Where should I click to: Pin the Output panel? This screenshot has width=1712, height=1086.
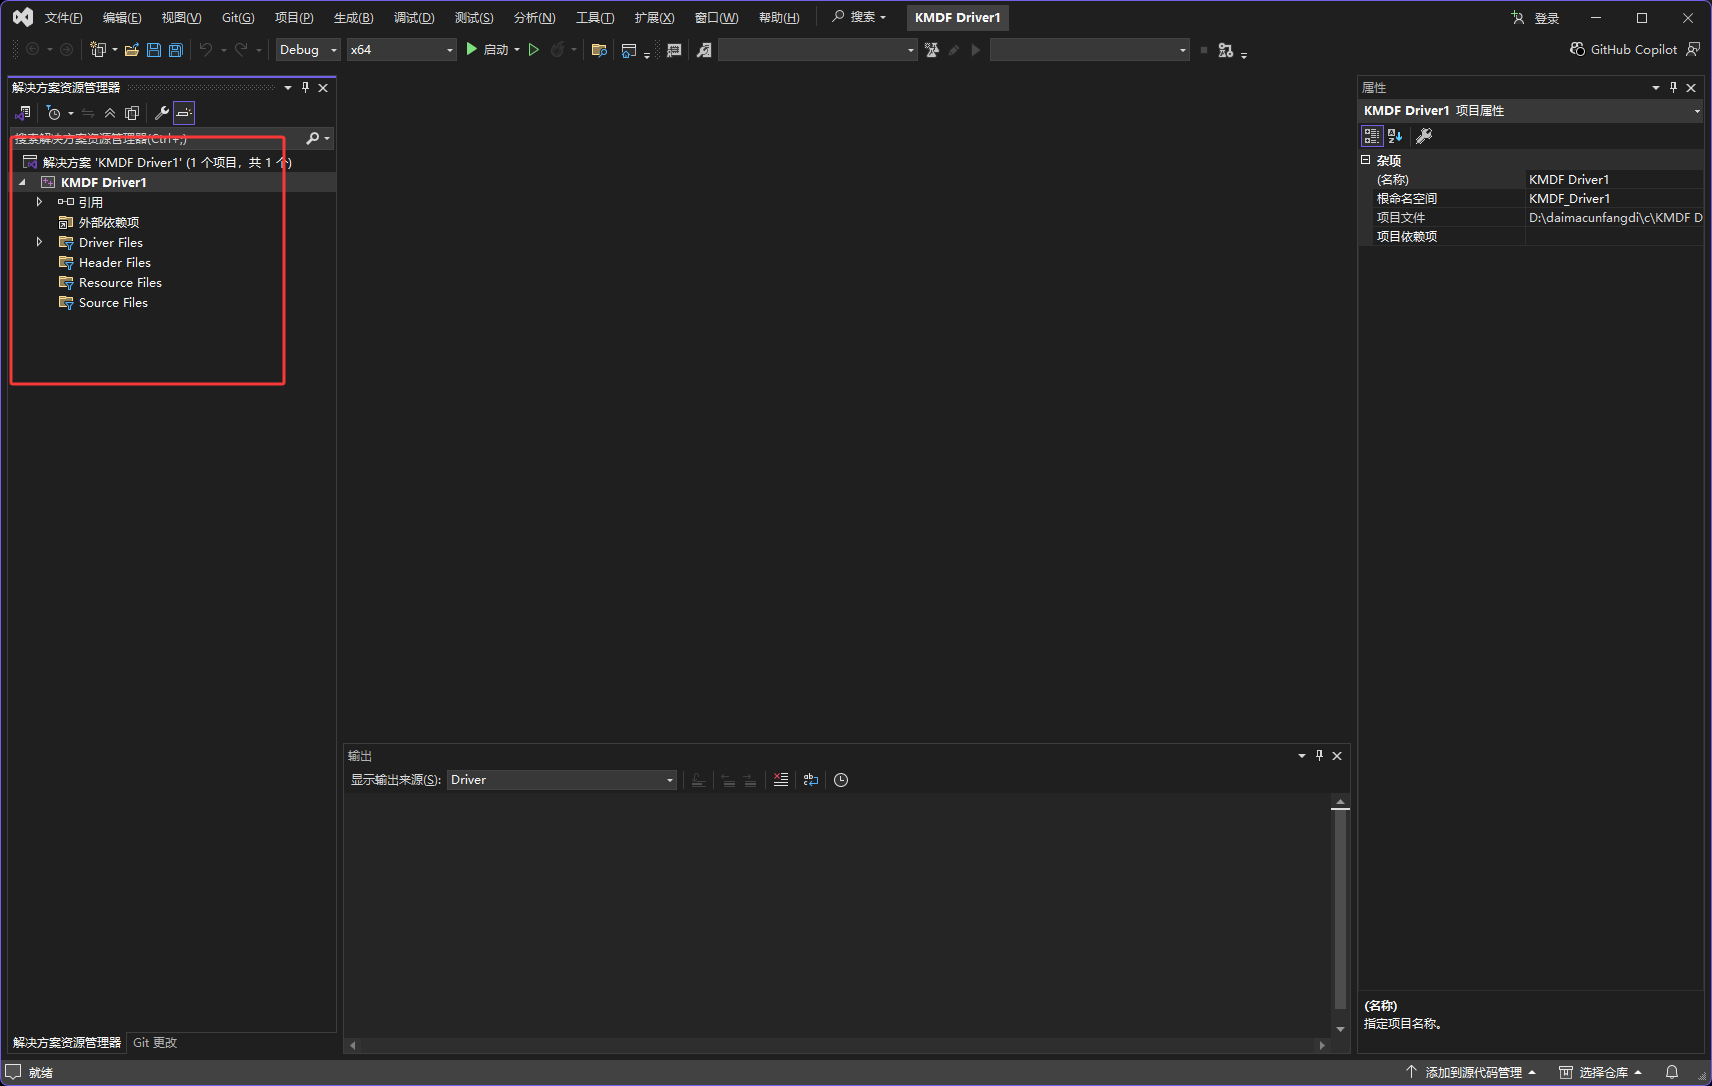[x=1320, y=756]
